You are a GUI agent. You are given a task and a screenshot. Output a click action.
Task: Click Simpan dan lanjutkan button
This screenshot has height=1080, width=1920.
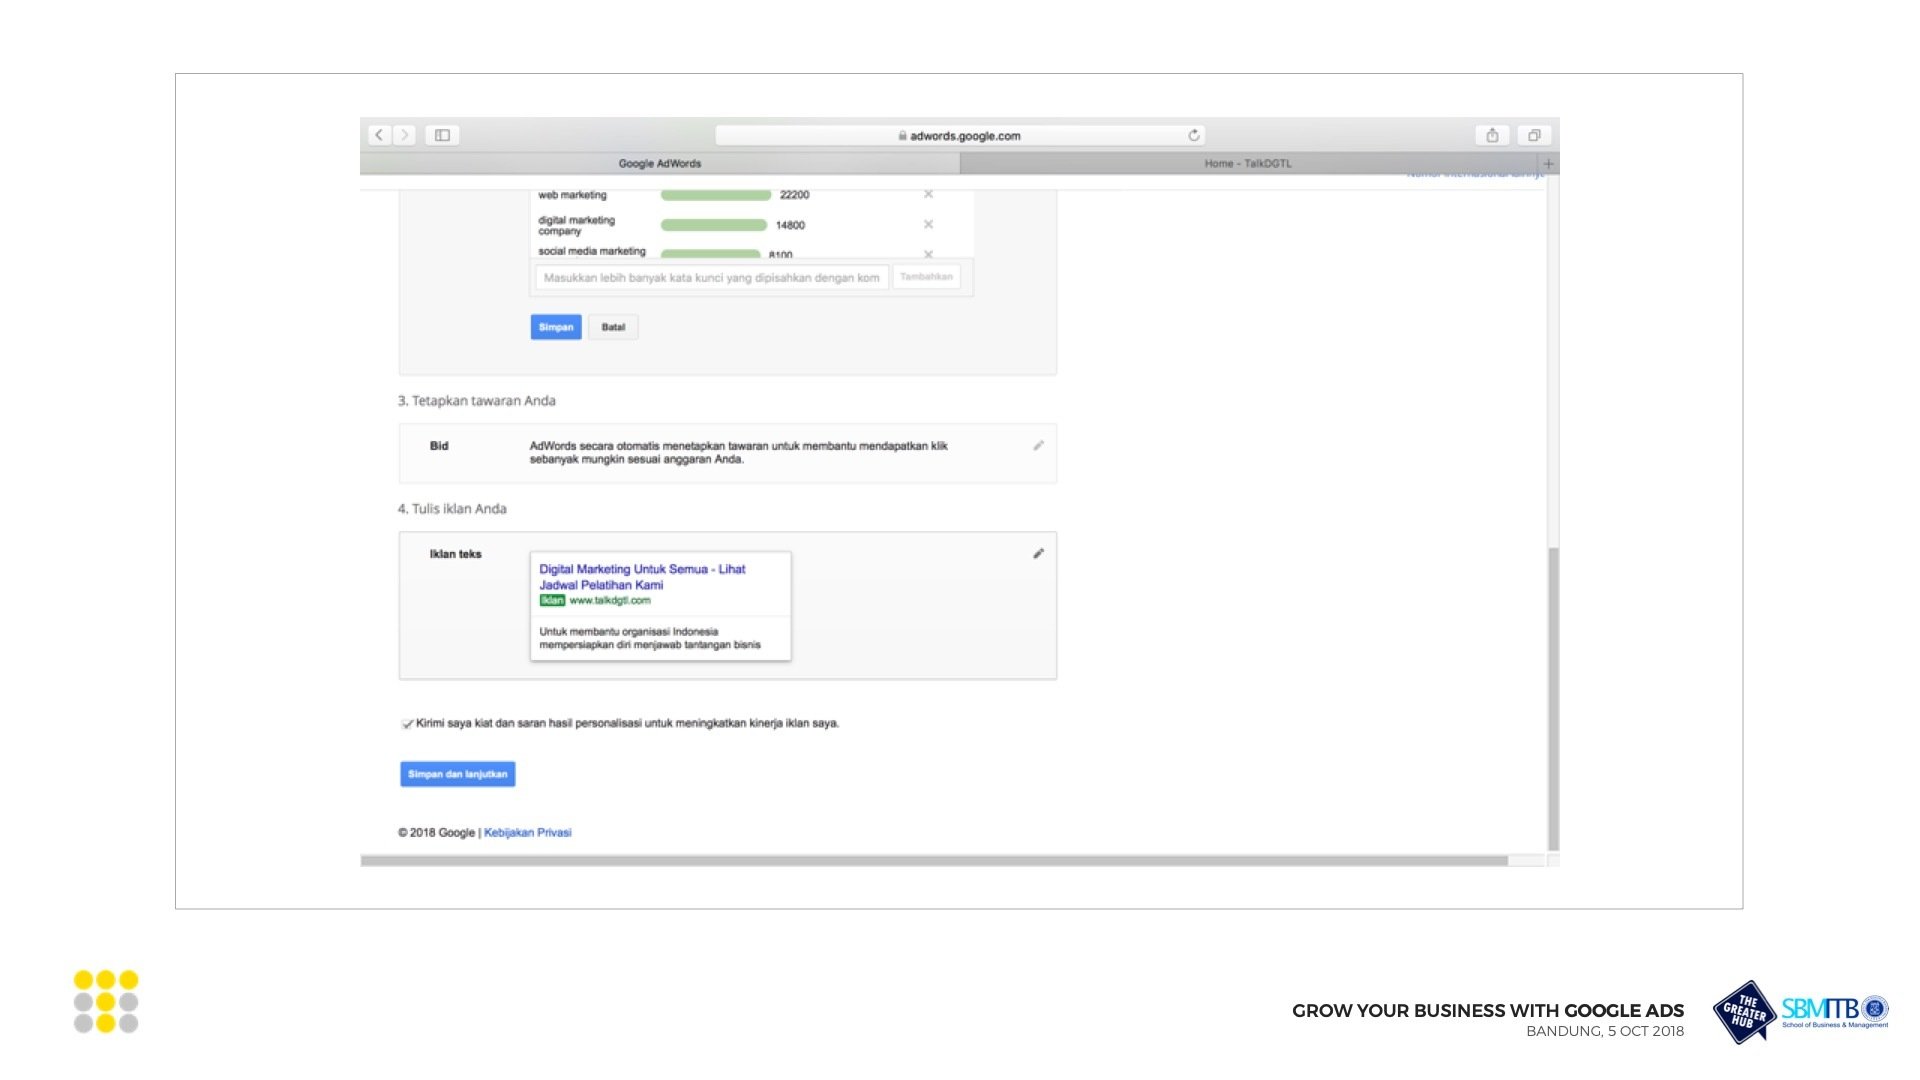(x=457, y=774)
